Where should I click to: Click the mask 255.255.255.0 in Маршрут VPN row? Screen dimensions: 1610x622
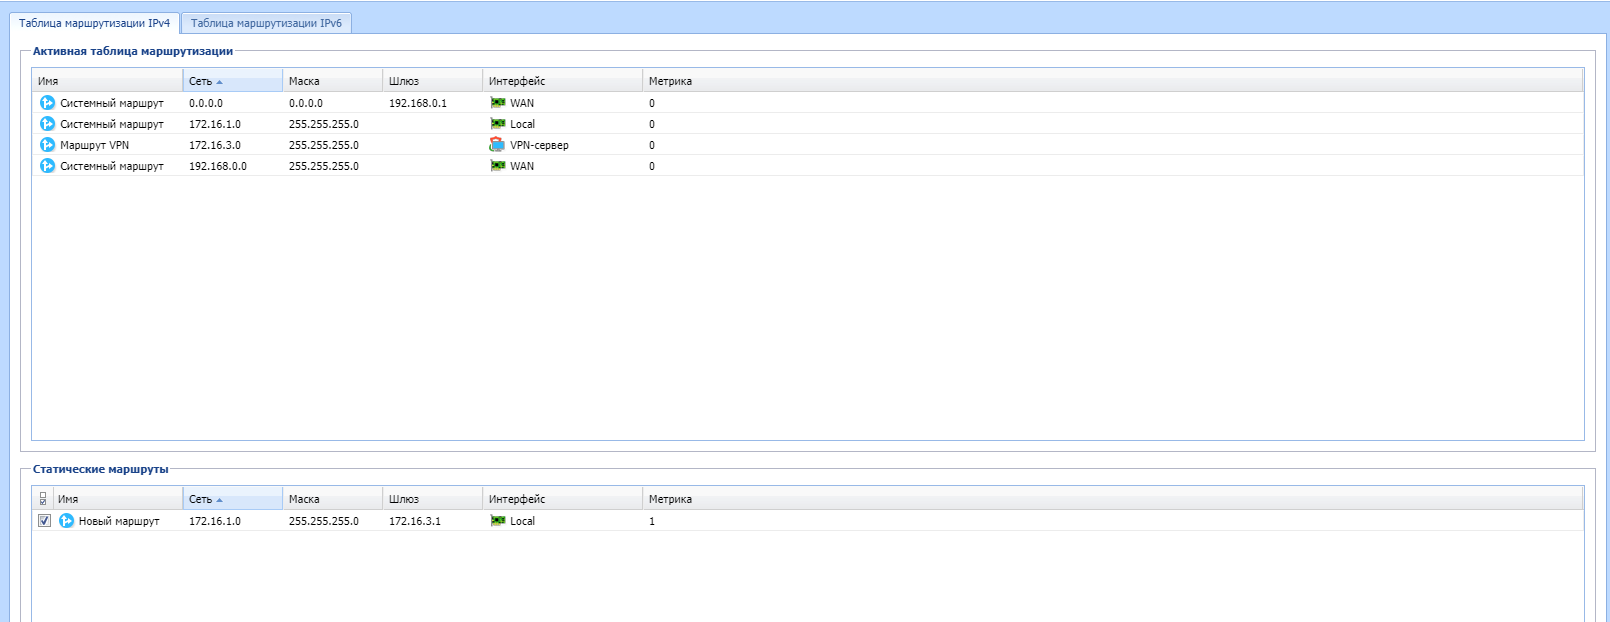pos(324,145)
